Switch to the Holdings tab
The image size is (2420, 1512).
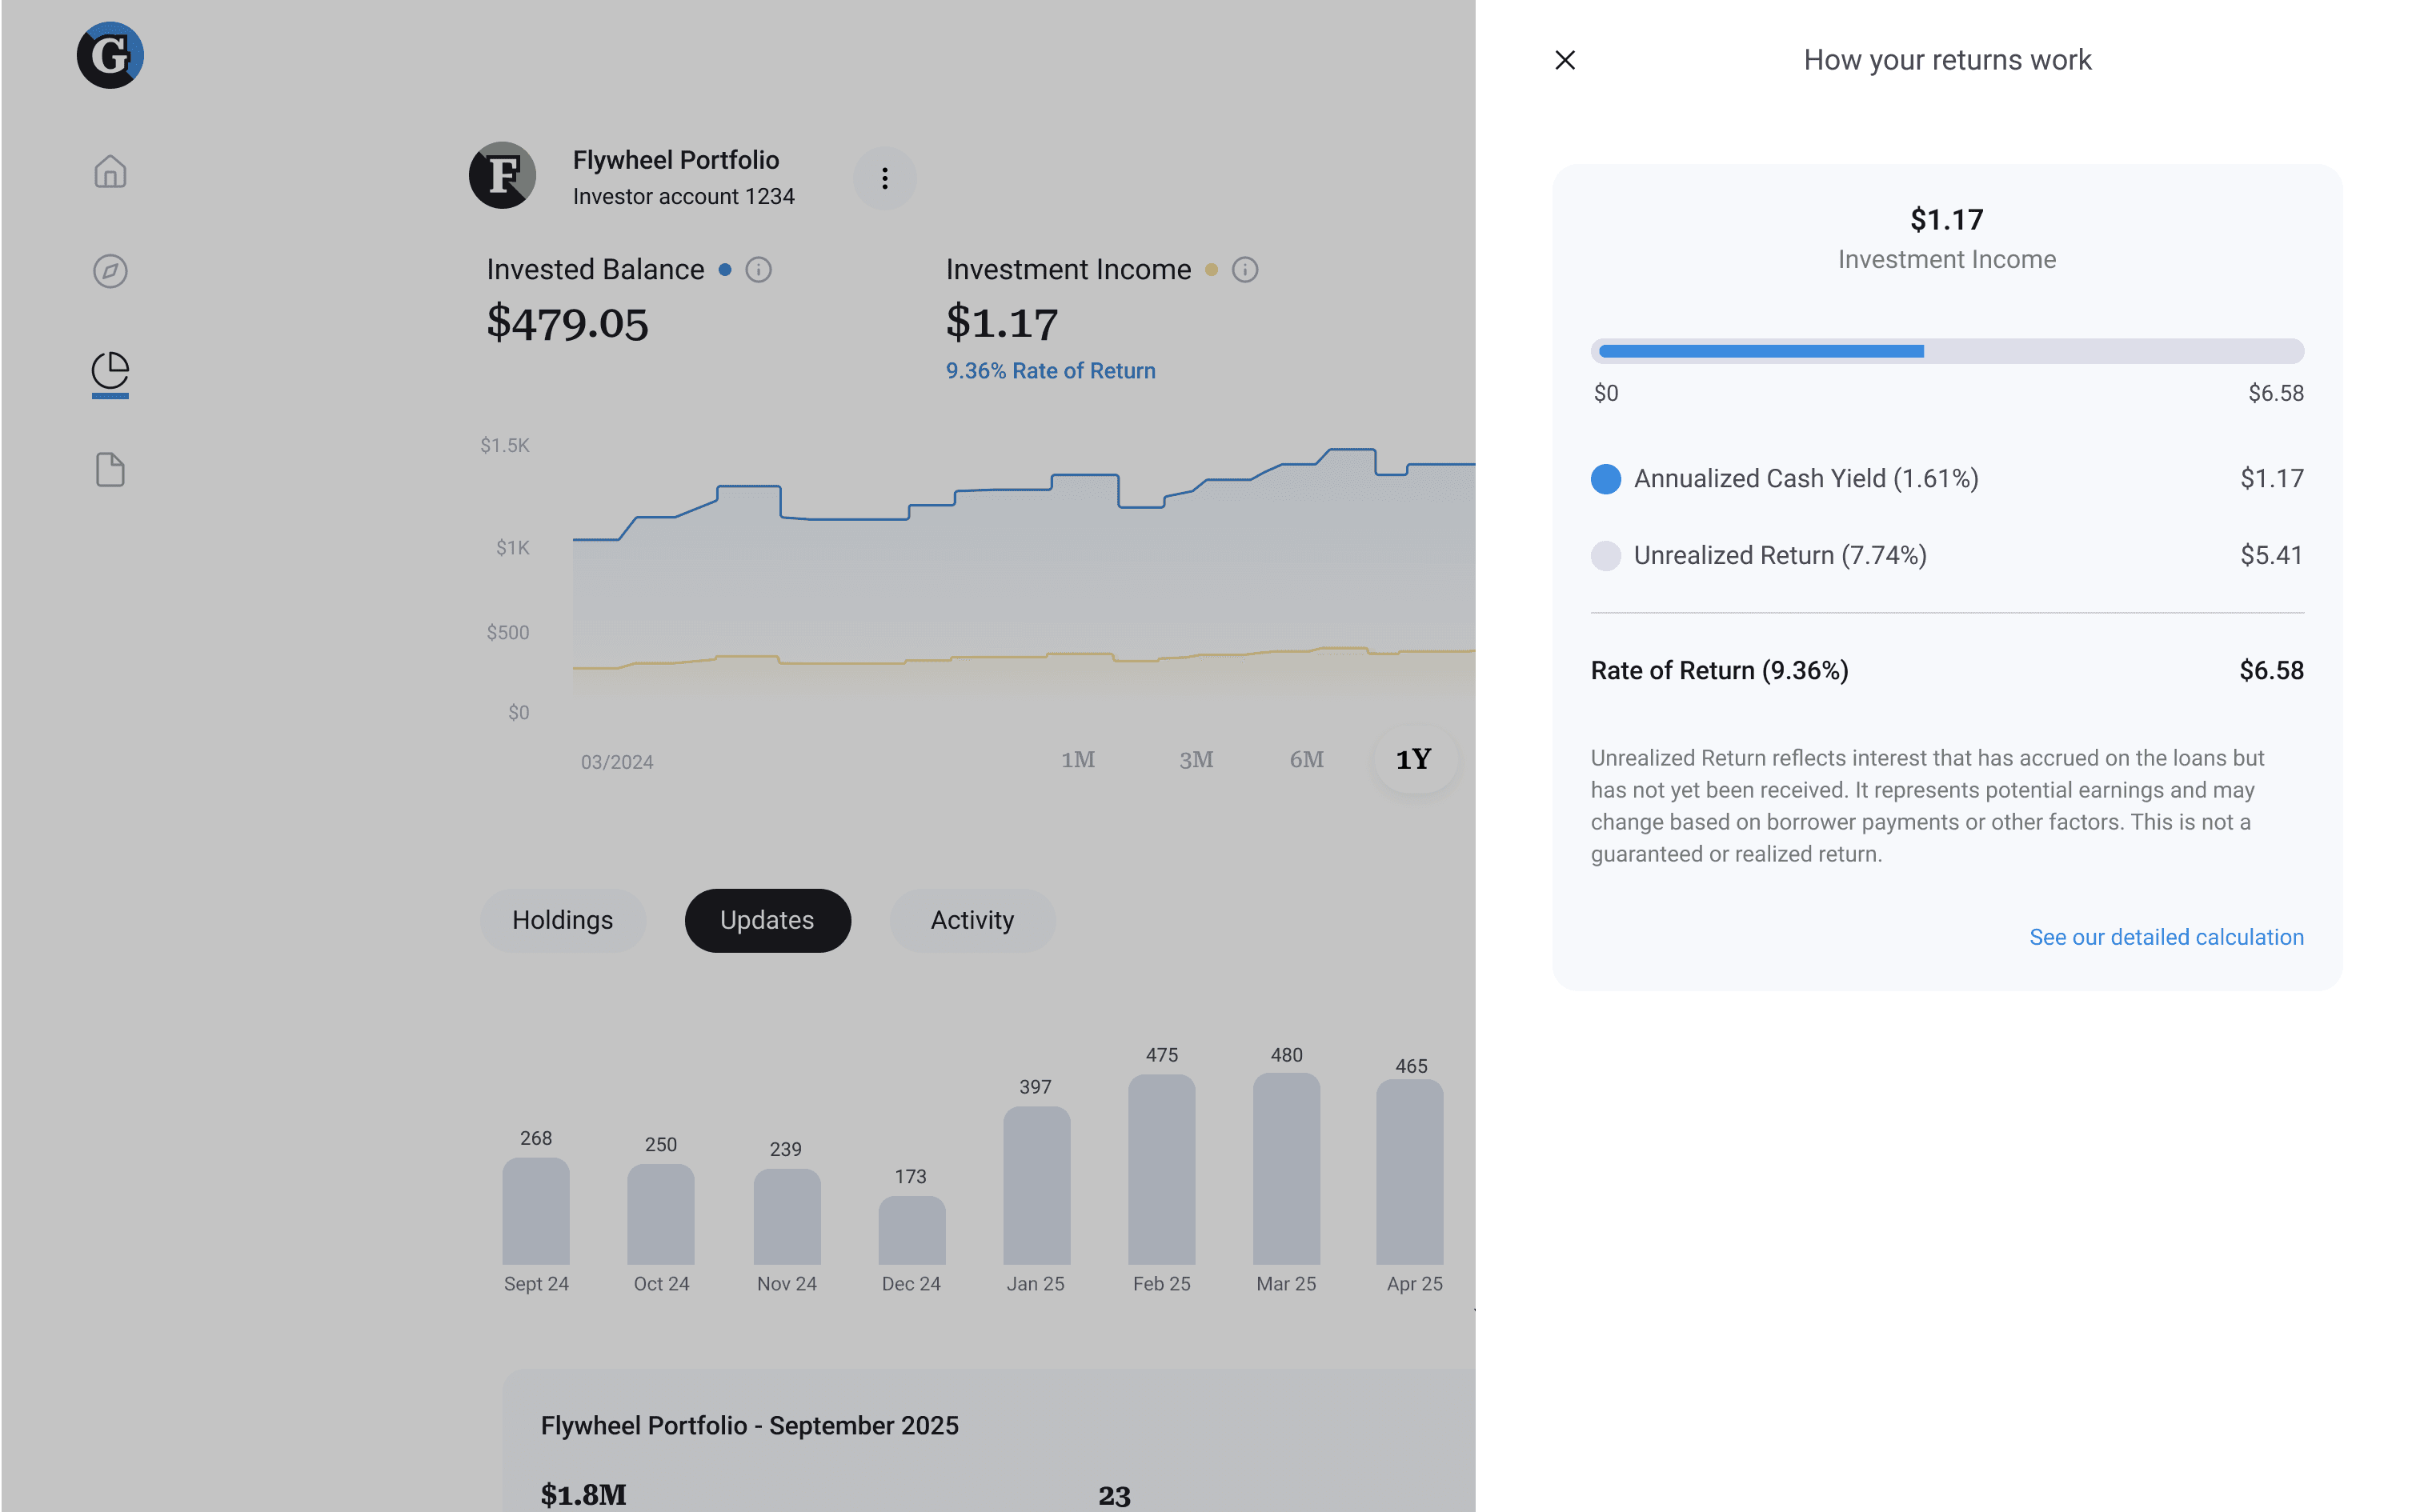[562, 920]
